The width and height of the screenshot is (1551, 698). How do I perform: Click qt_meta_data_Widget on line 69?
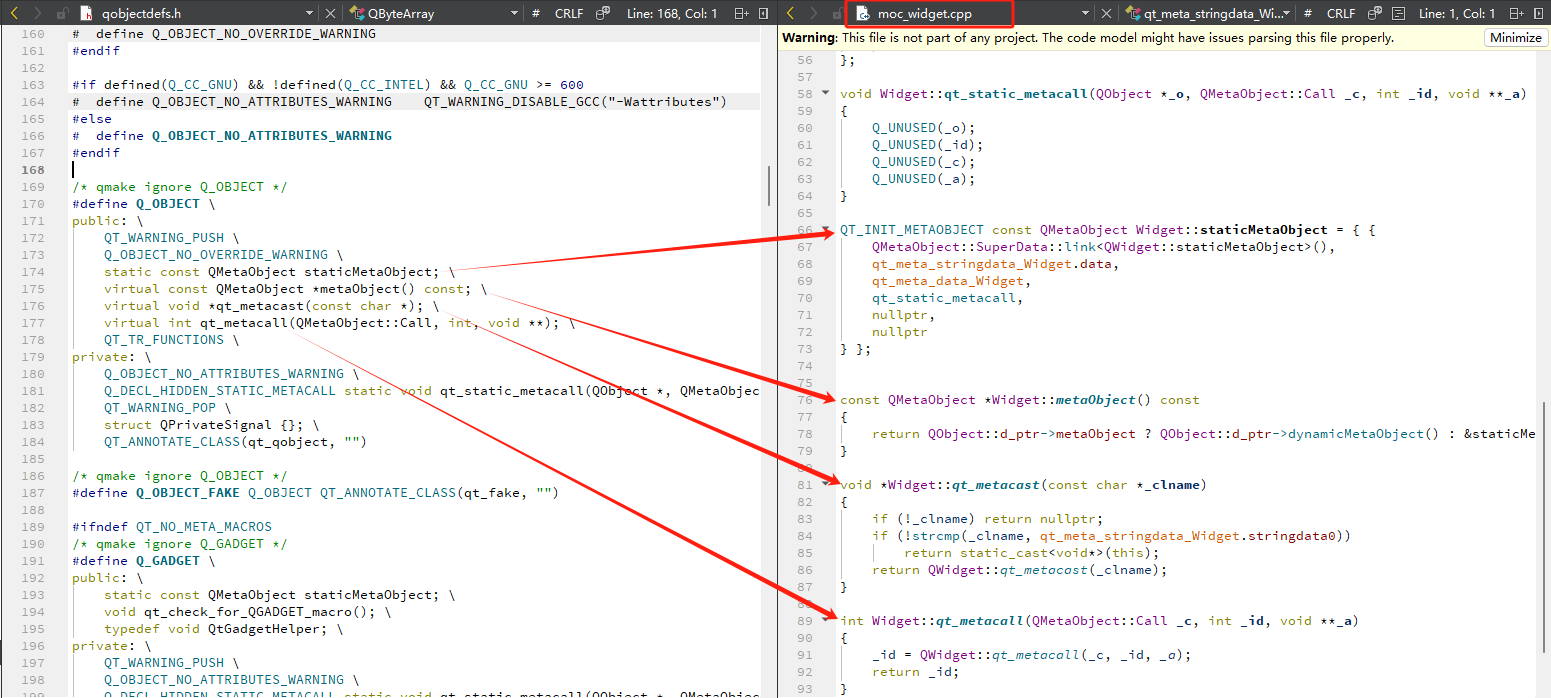(x=947, y=280)
